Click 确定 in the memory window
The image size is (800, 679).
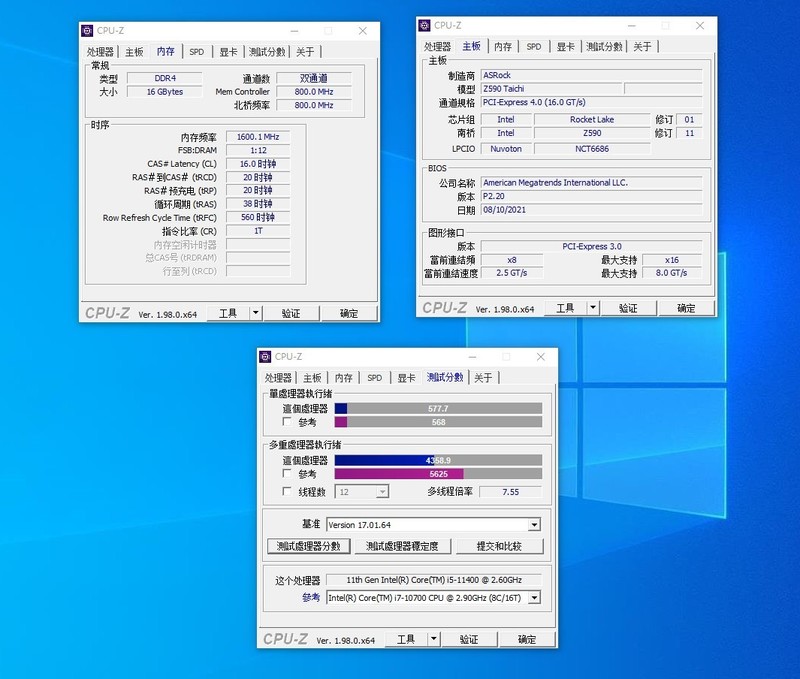(350, 313)
